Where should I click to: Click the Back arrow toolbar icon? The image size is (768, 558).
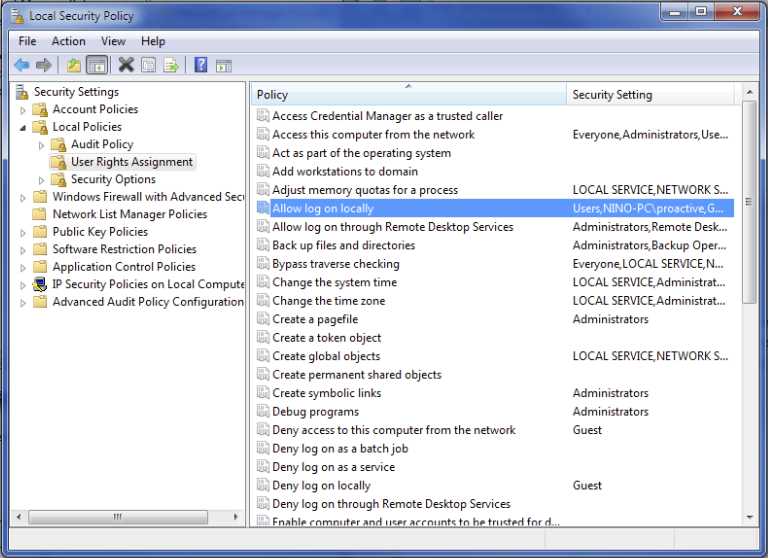click(22, 65)
